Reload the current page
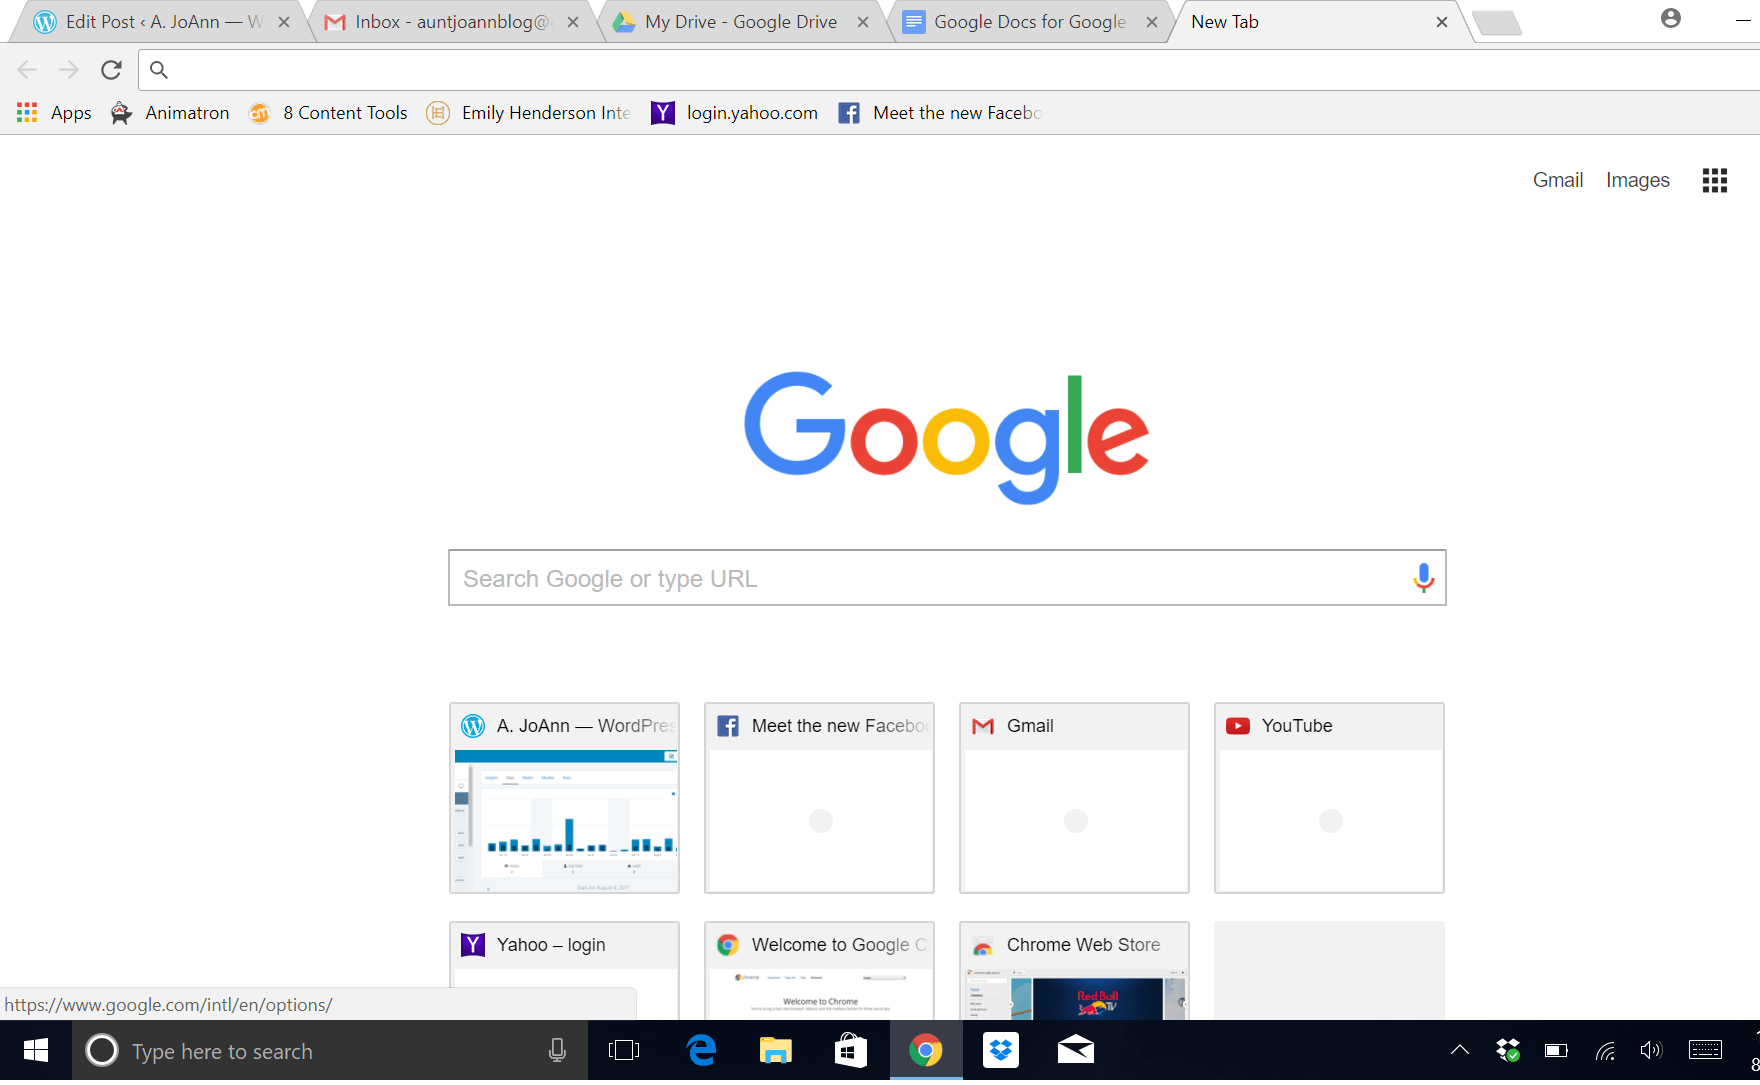 [x=111, y=69]
